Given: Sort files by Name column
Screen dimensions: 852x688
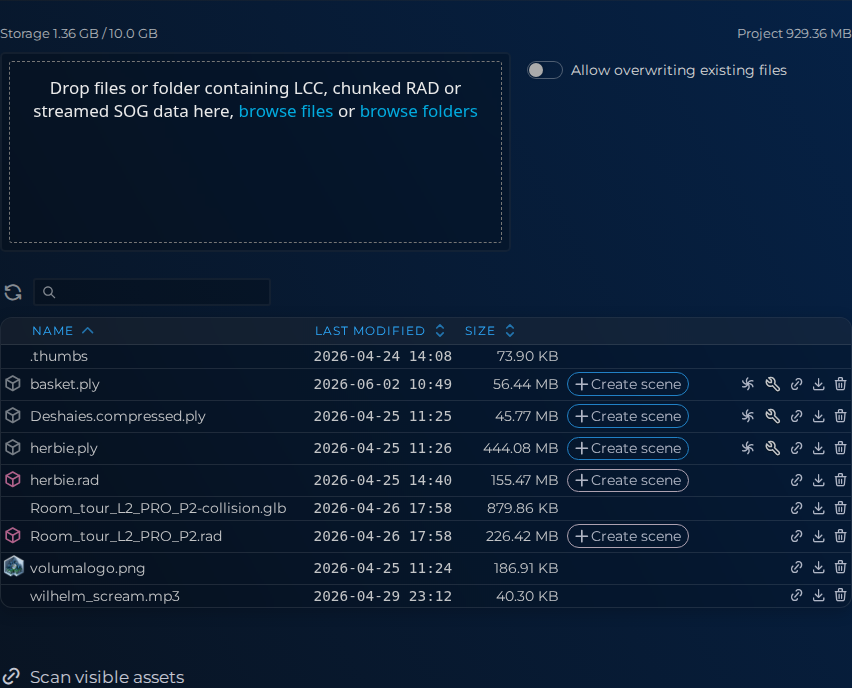Looking at the screenshot, I should (x=62, y=331).
